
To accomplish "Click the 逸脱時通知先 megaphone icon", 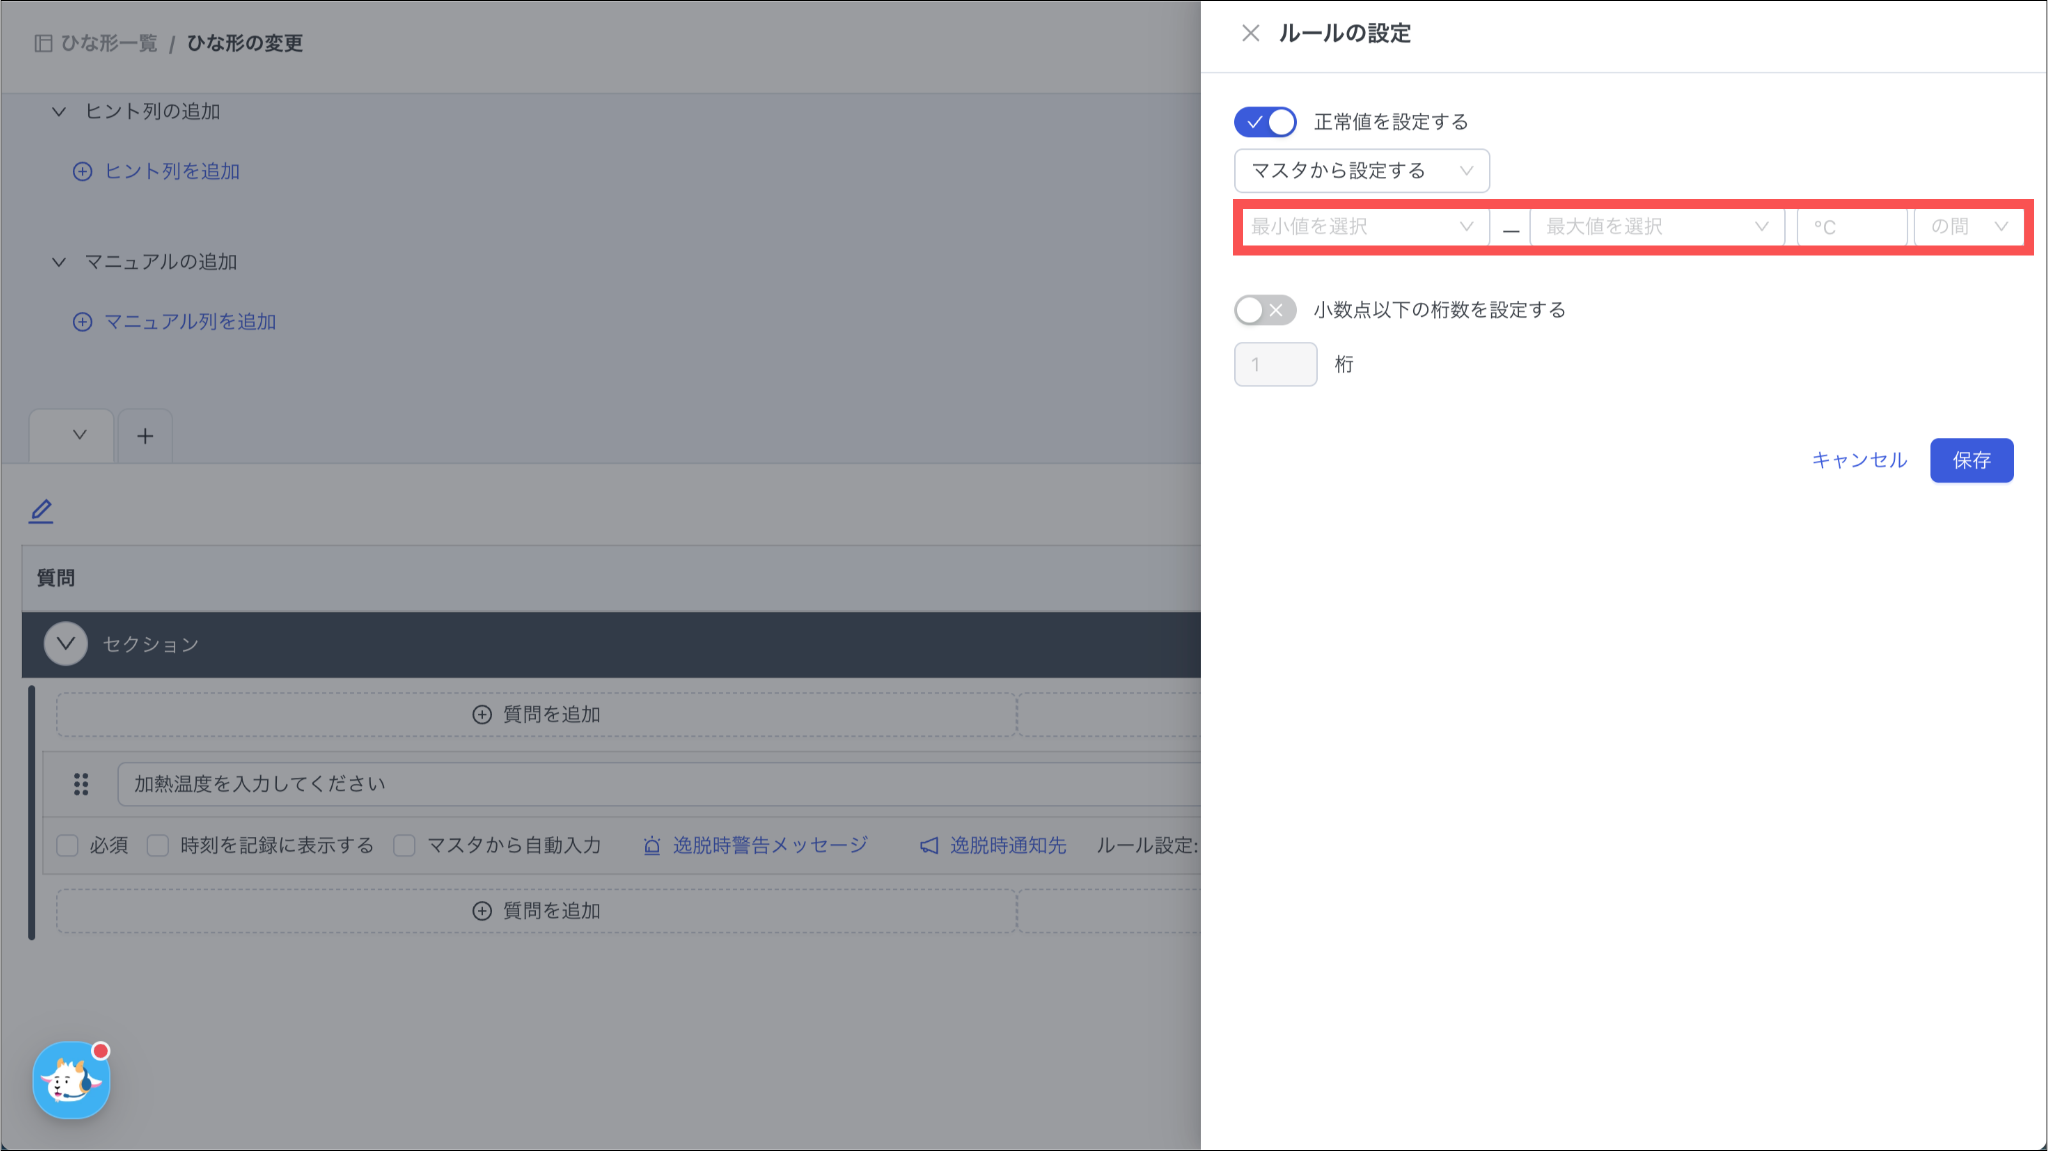I will (x=929, y=846).
